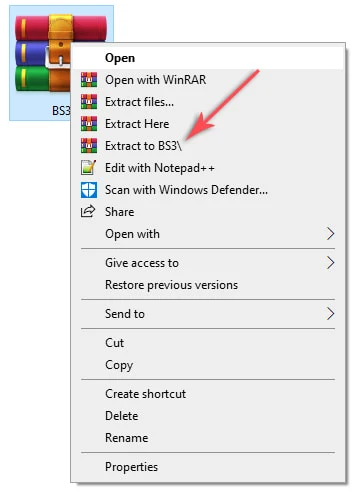This screenshot has width=362, height=504.
Task: Choose Rename from the context menu
Action: pyautogui.click(x=208, y=438)
